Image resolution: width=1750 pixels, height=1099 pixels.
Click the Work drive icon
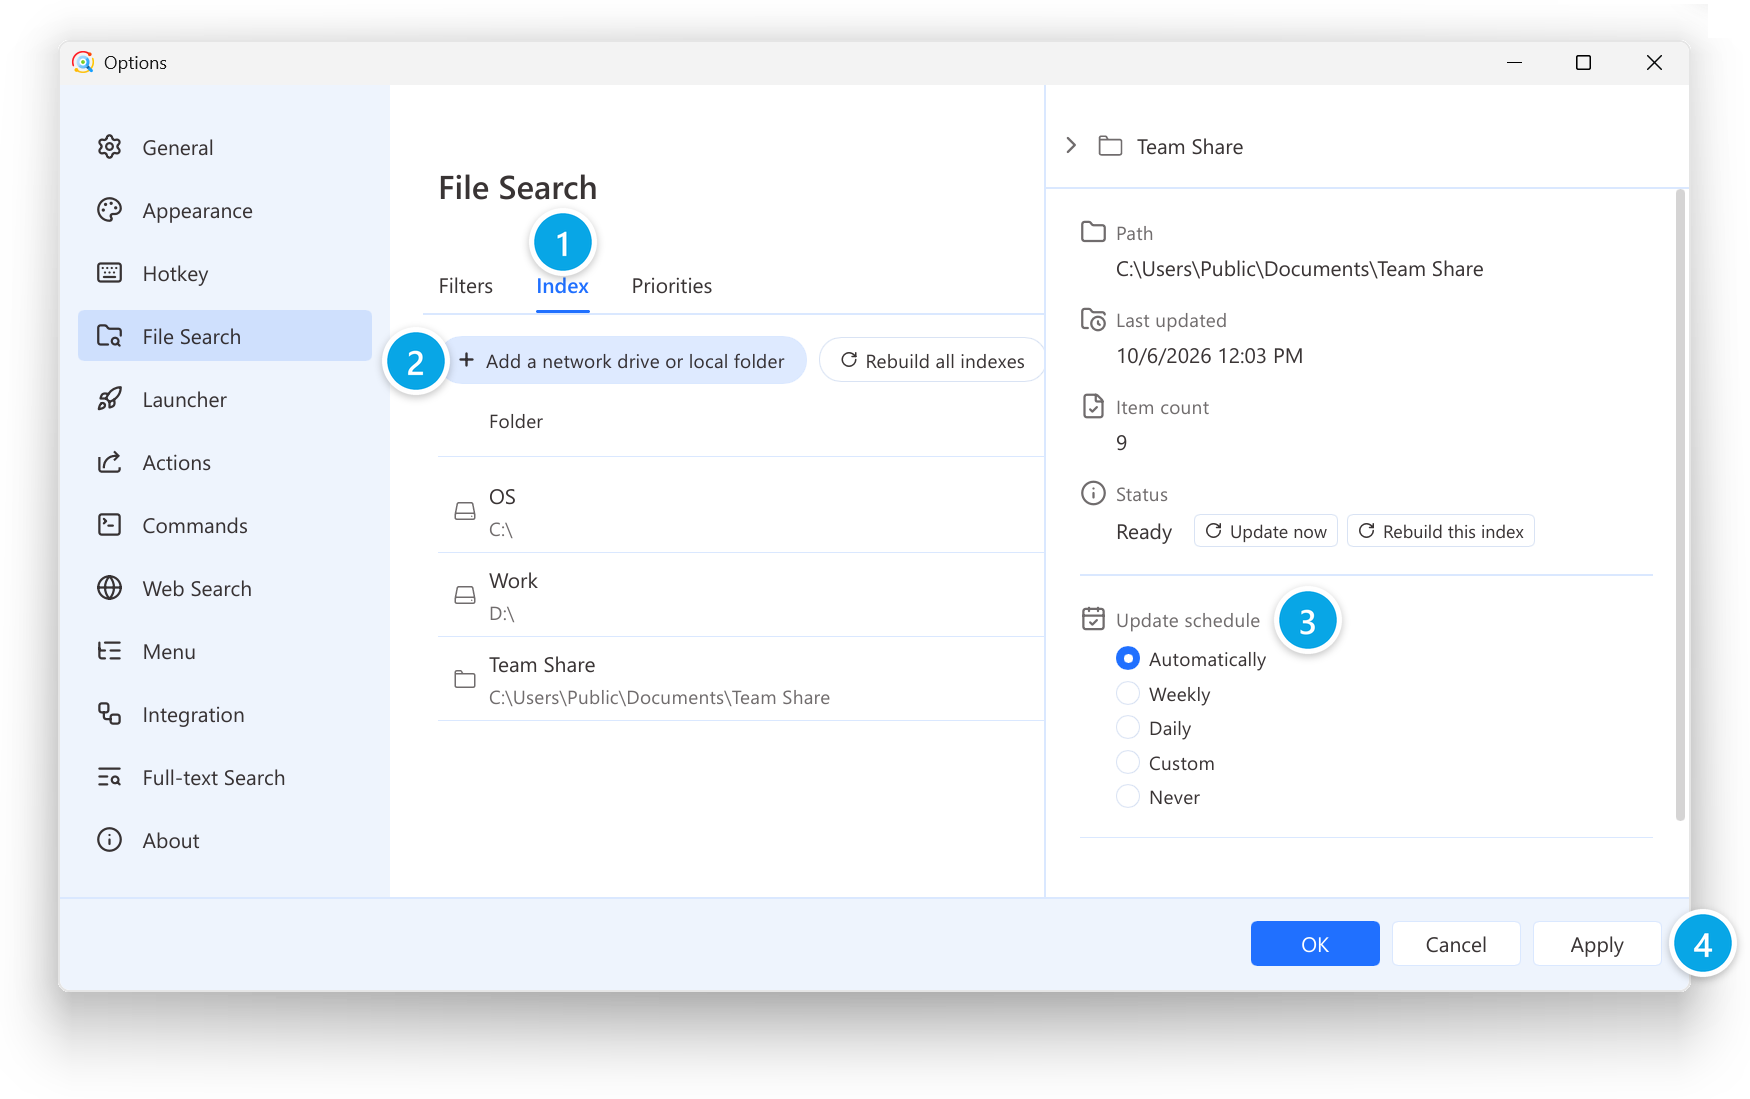pyautogui.click(x=465, y=595)
